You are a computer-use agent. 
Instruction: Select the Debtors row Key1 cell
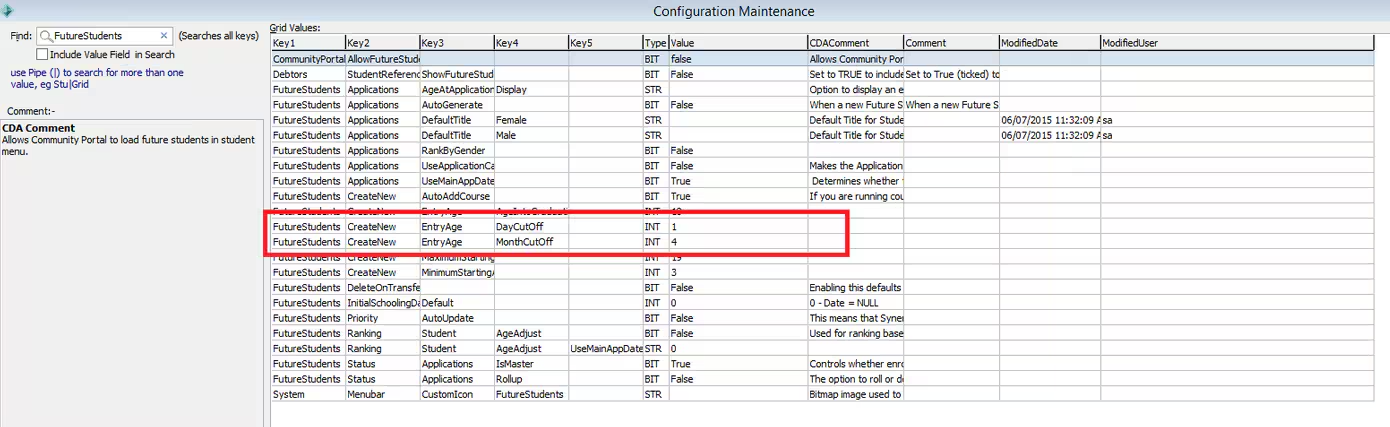(308, 74)
